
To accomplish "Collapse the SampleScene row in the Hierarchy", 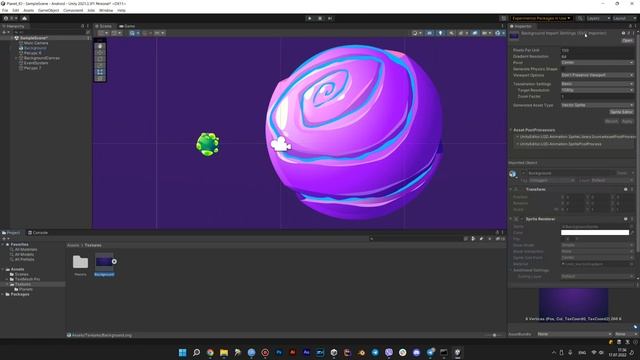I will [12, 38].
